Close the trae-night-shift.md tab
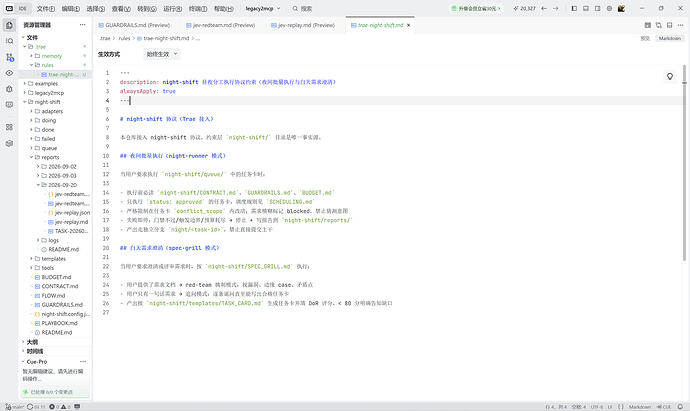This screenshot has height=411, width=690. [x=408, y=25]
